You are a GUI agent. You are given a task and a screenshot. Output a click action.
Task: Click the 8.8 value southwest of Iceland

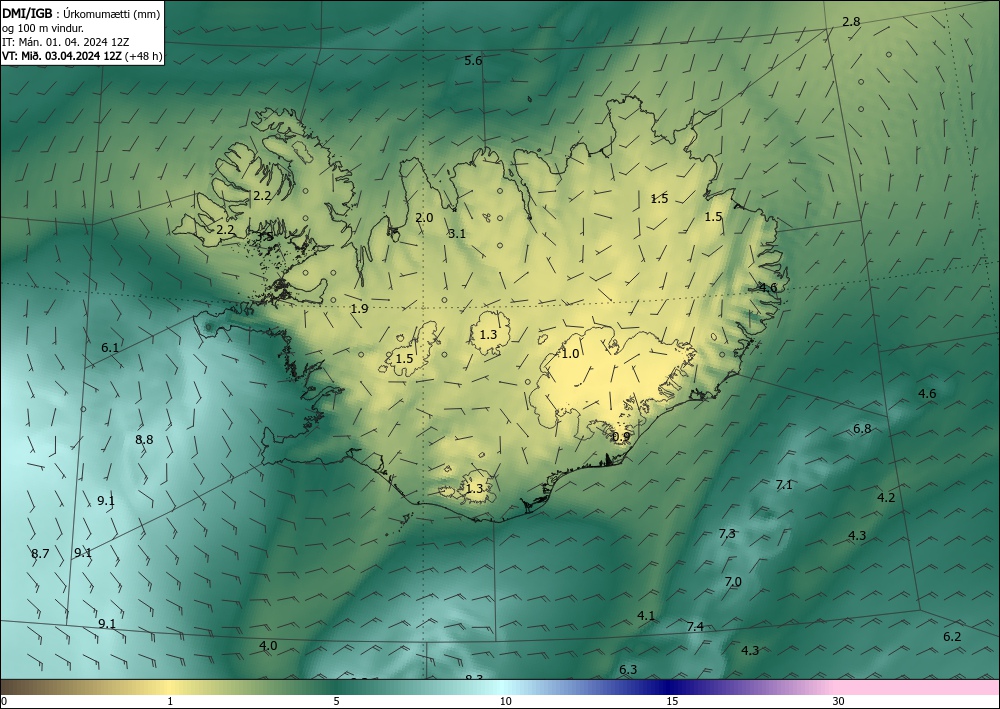144,440
